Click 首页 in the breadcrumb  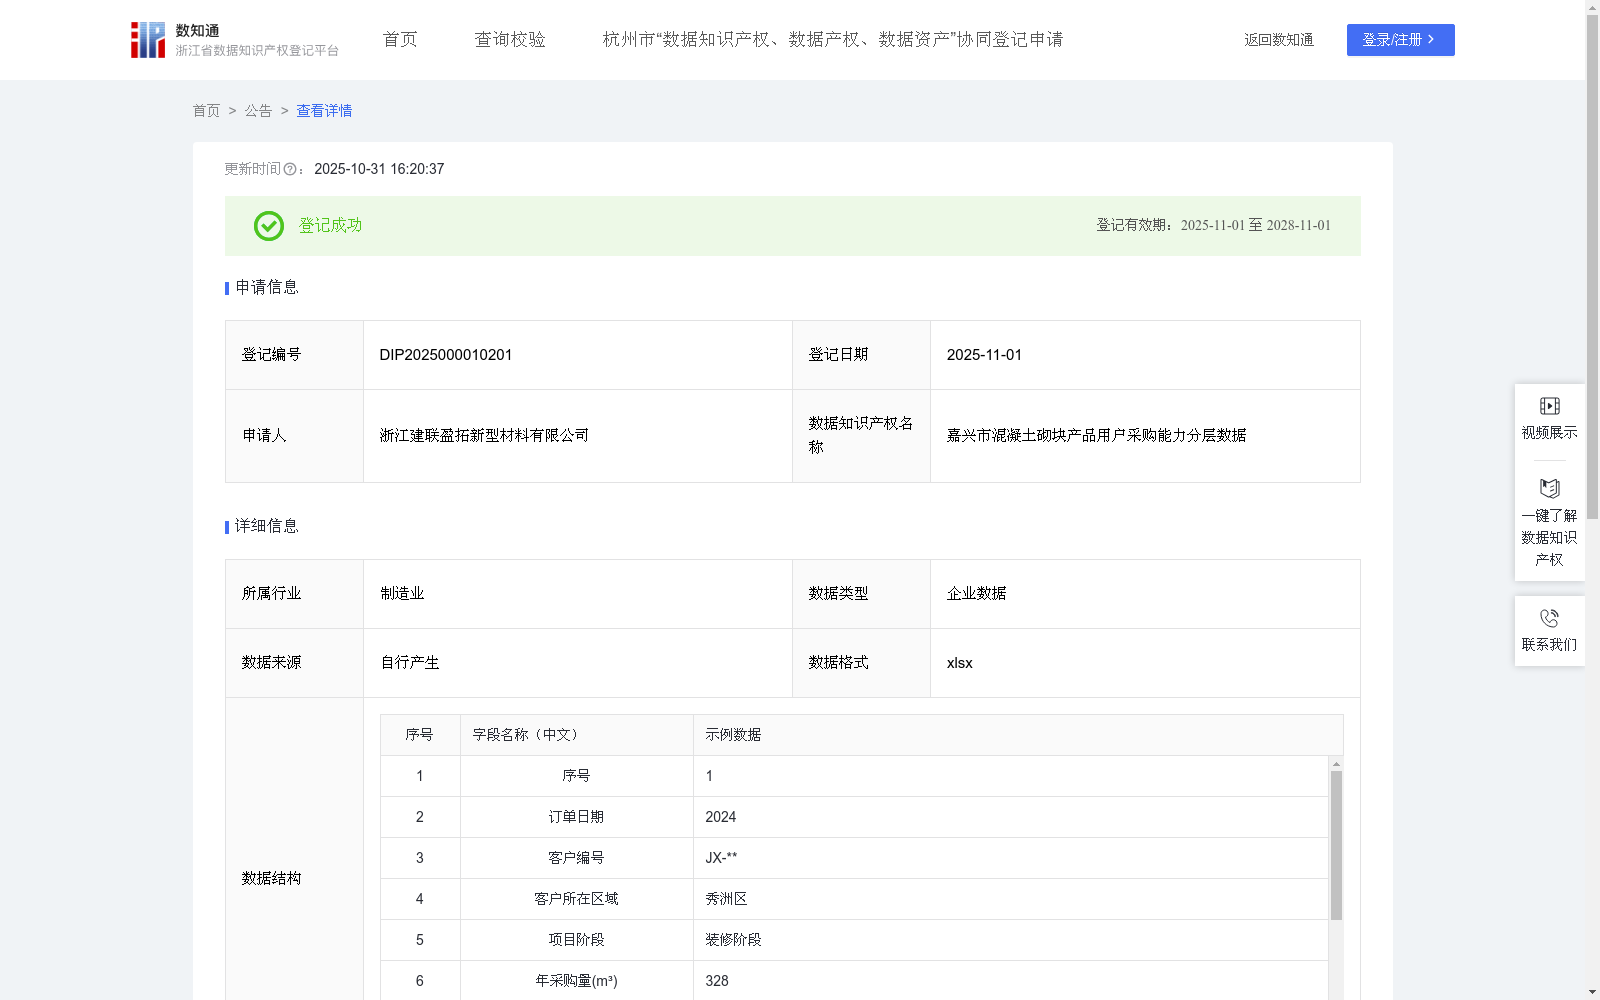tap(206, 111)
